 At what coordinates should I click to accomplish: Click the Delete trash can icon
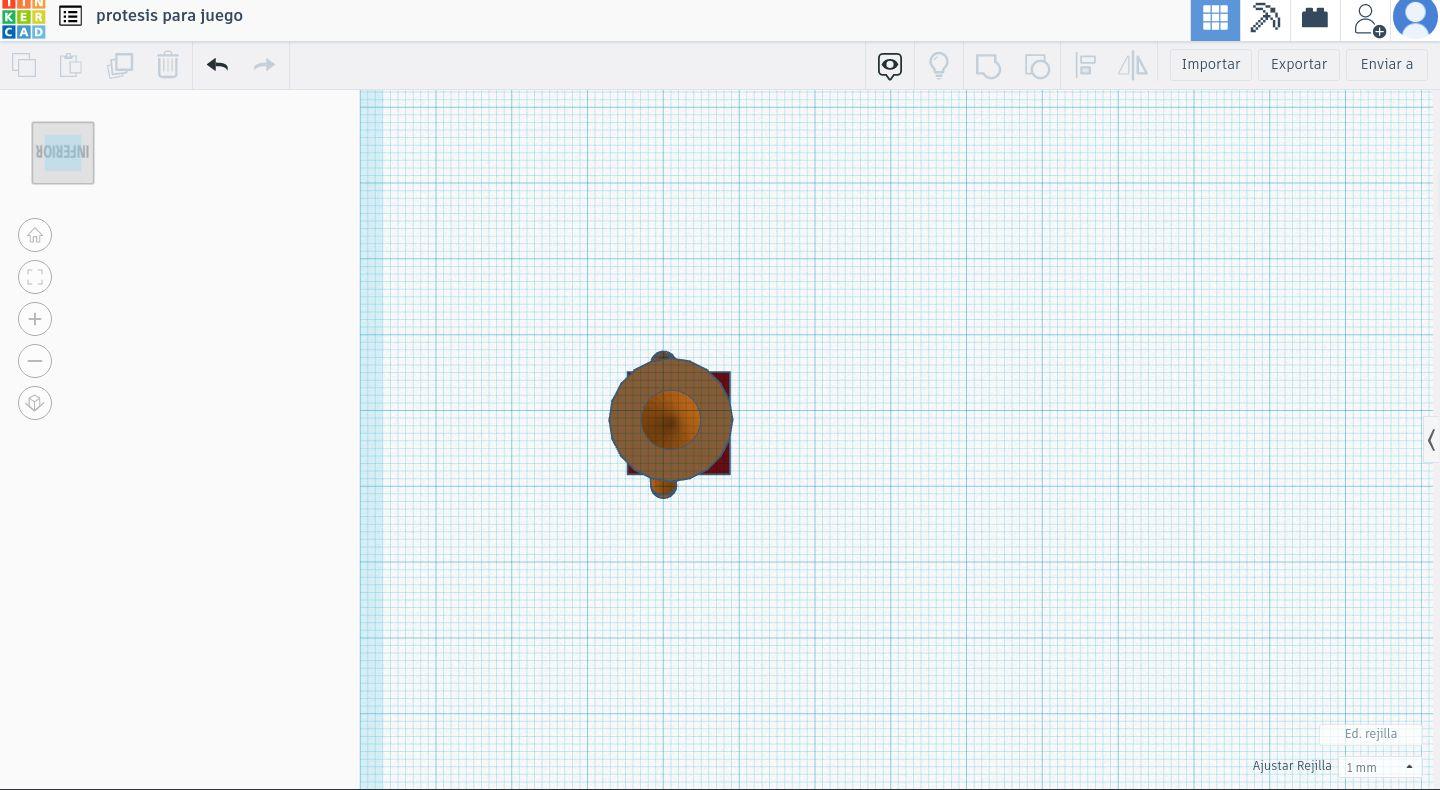pyautogui.click(x=167, y=65)
